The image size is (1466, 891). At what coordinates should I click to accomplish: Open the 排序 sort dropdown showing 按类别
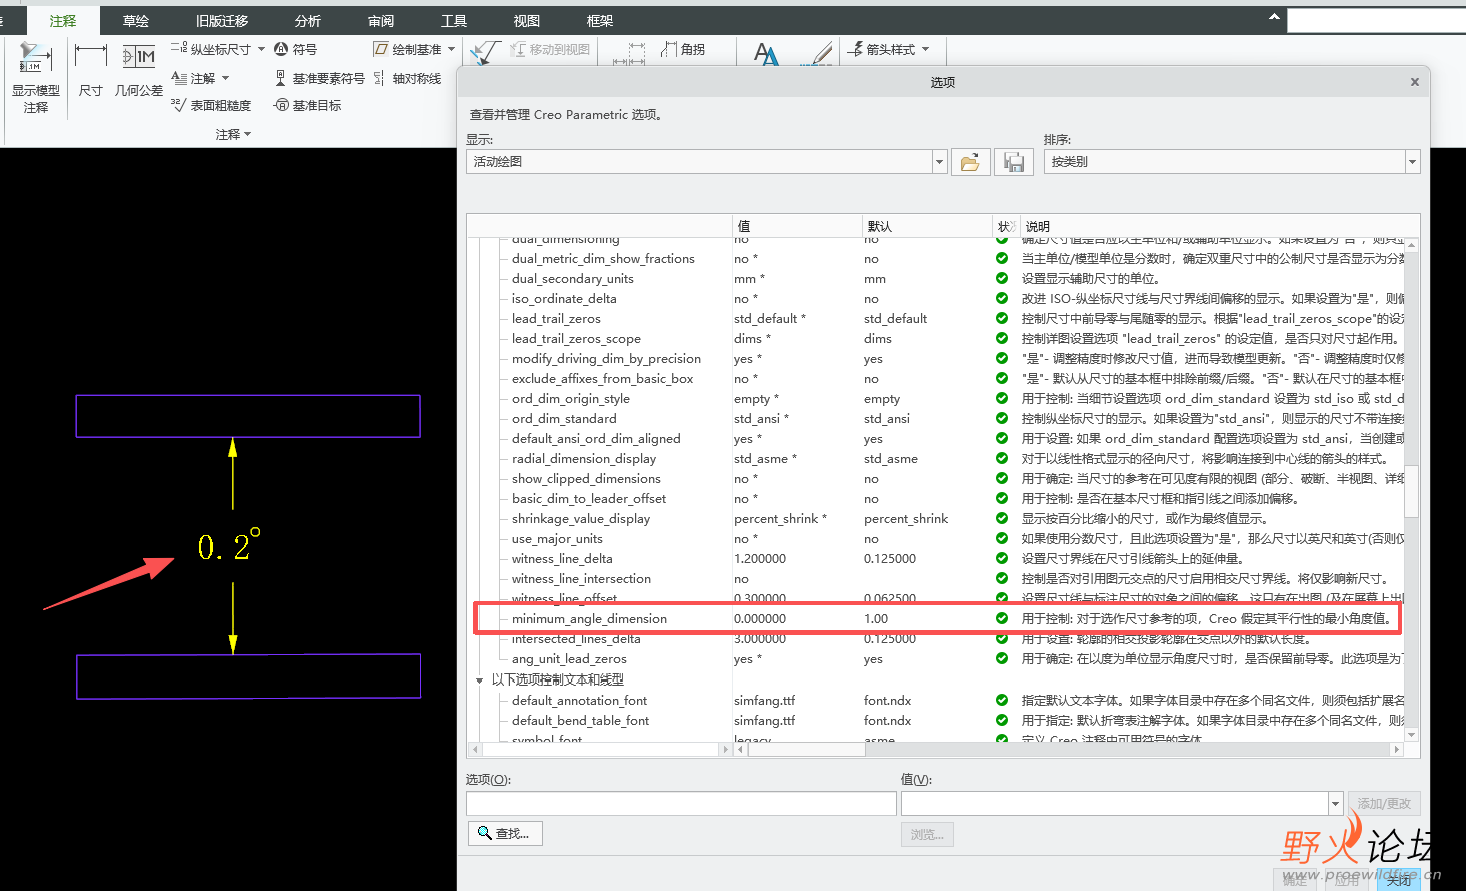pyautogui.click(x=1412, y=161)
